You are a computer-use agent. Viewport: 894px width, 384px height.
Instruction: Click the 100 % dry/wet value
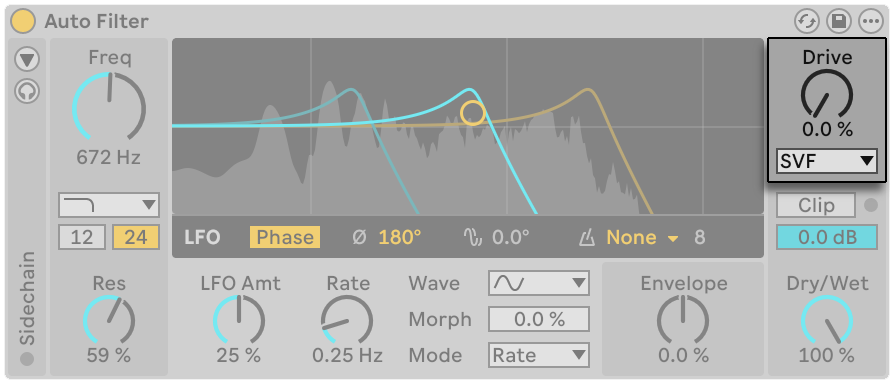click(x=827, y=356)
